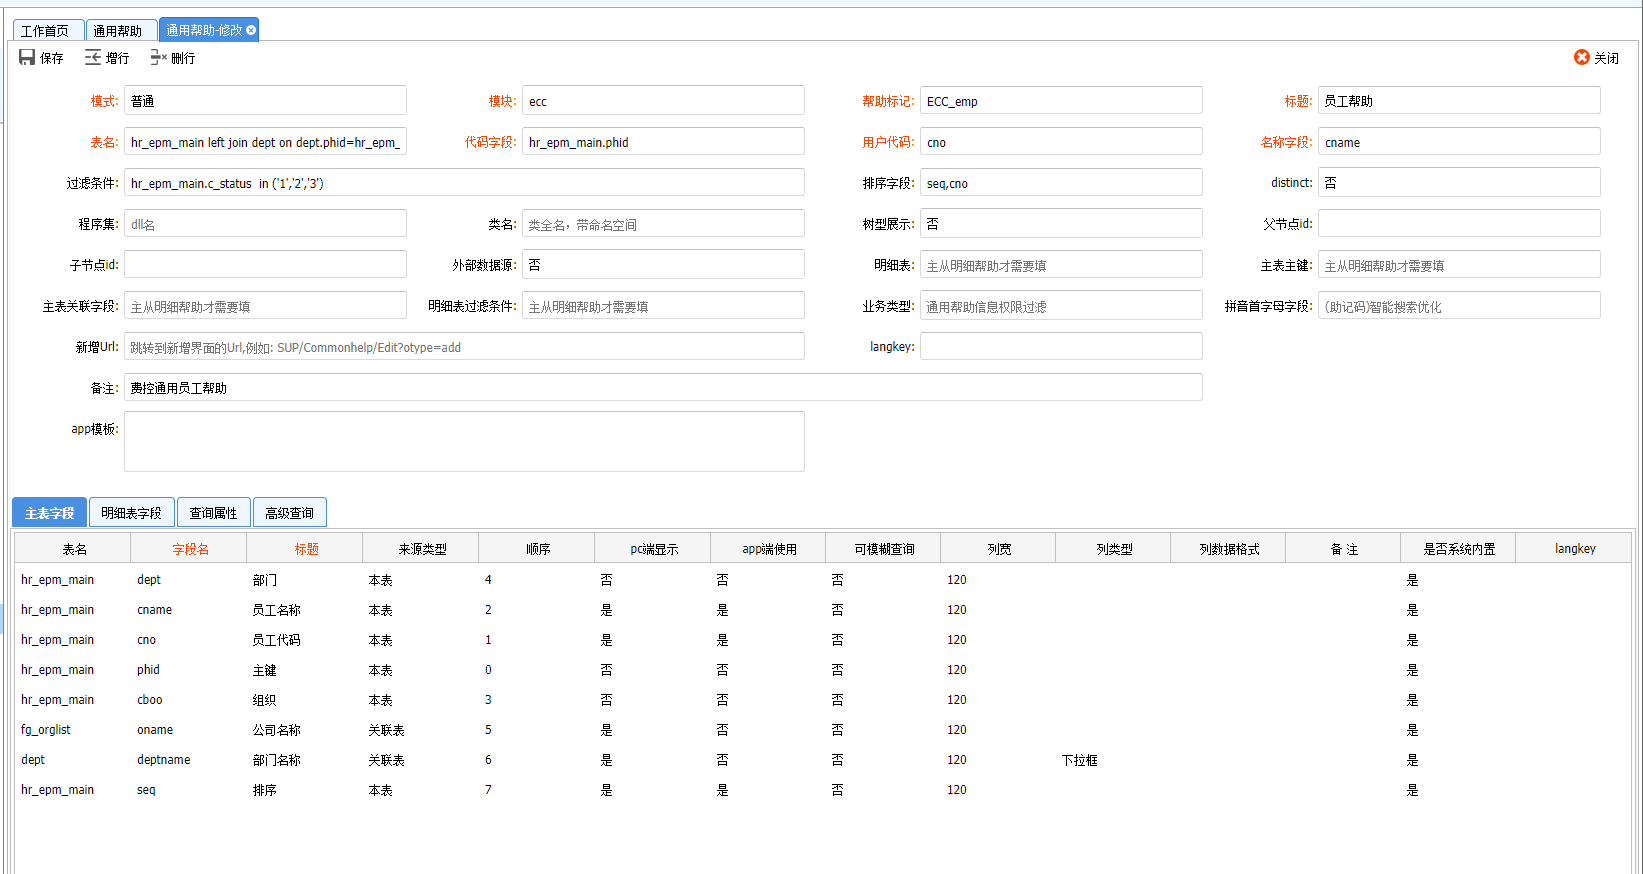
Task: Click the 增行 add-row icon
Action: pos(93,57)
